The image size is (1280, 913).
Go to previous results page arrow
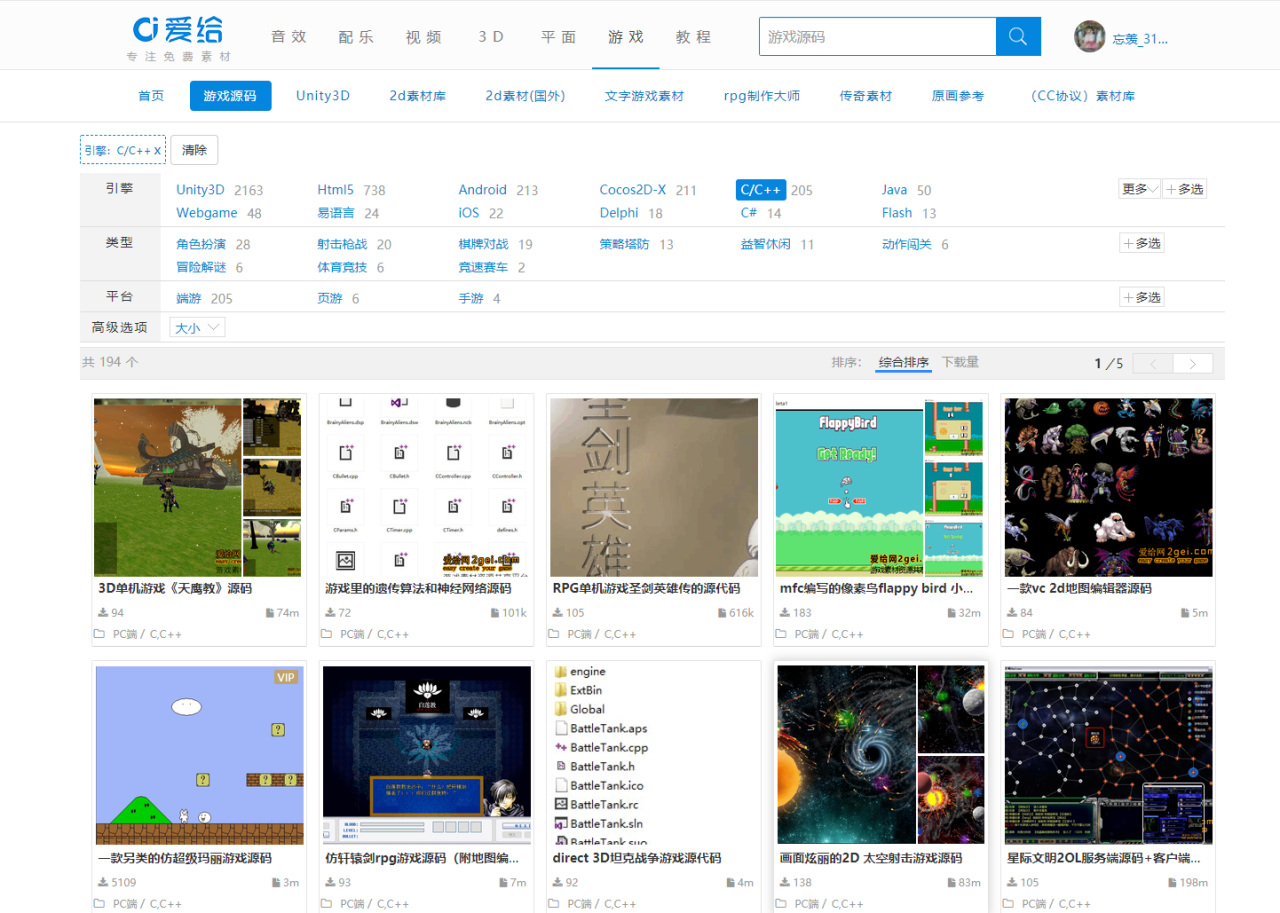1154,364
